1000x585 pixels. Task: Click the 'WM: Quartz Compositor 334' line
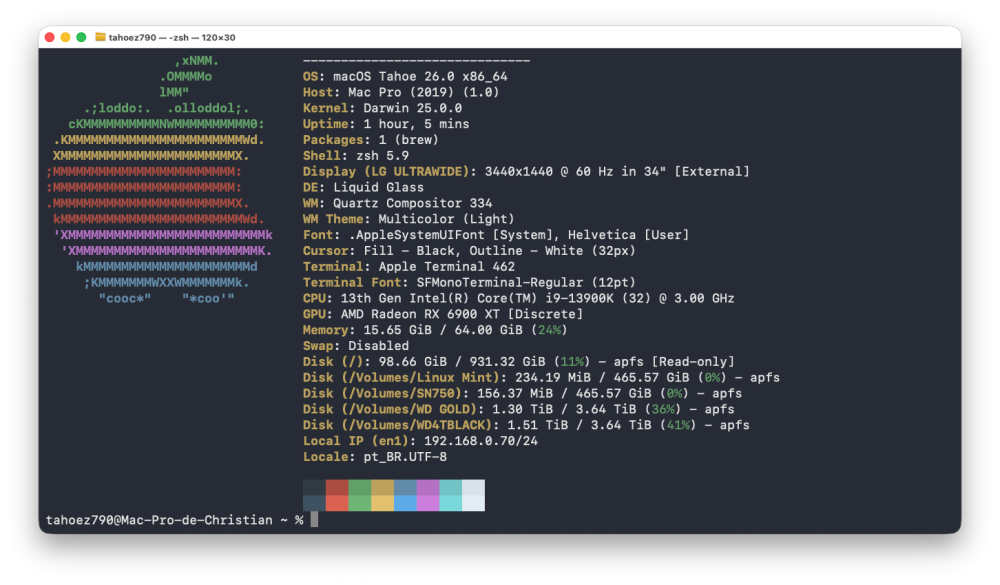pos(397,204)
